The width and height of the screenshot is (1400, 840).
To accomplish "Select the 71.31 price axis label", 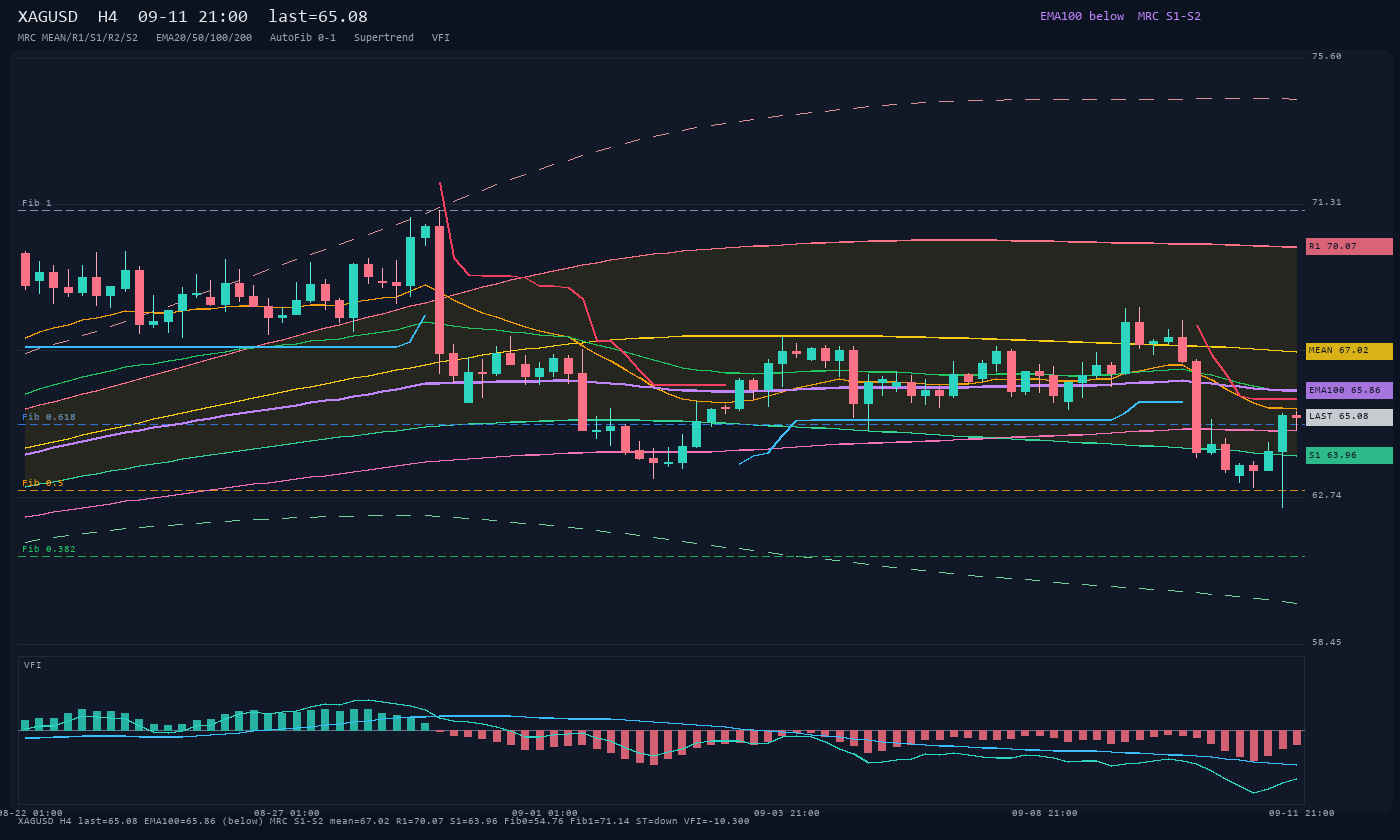I will (1327, 202).
